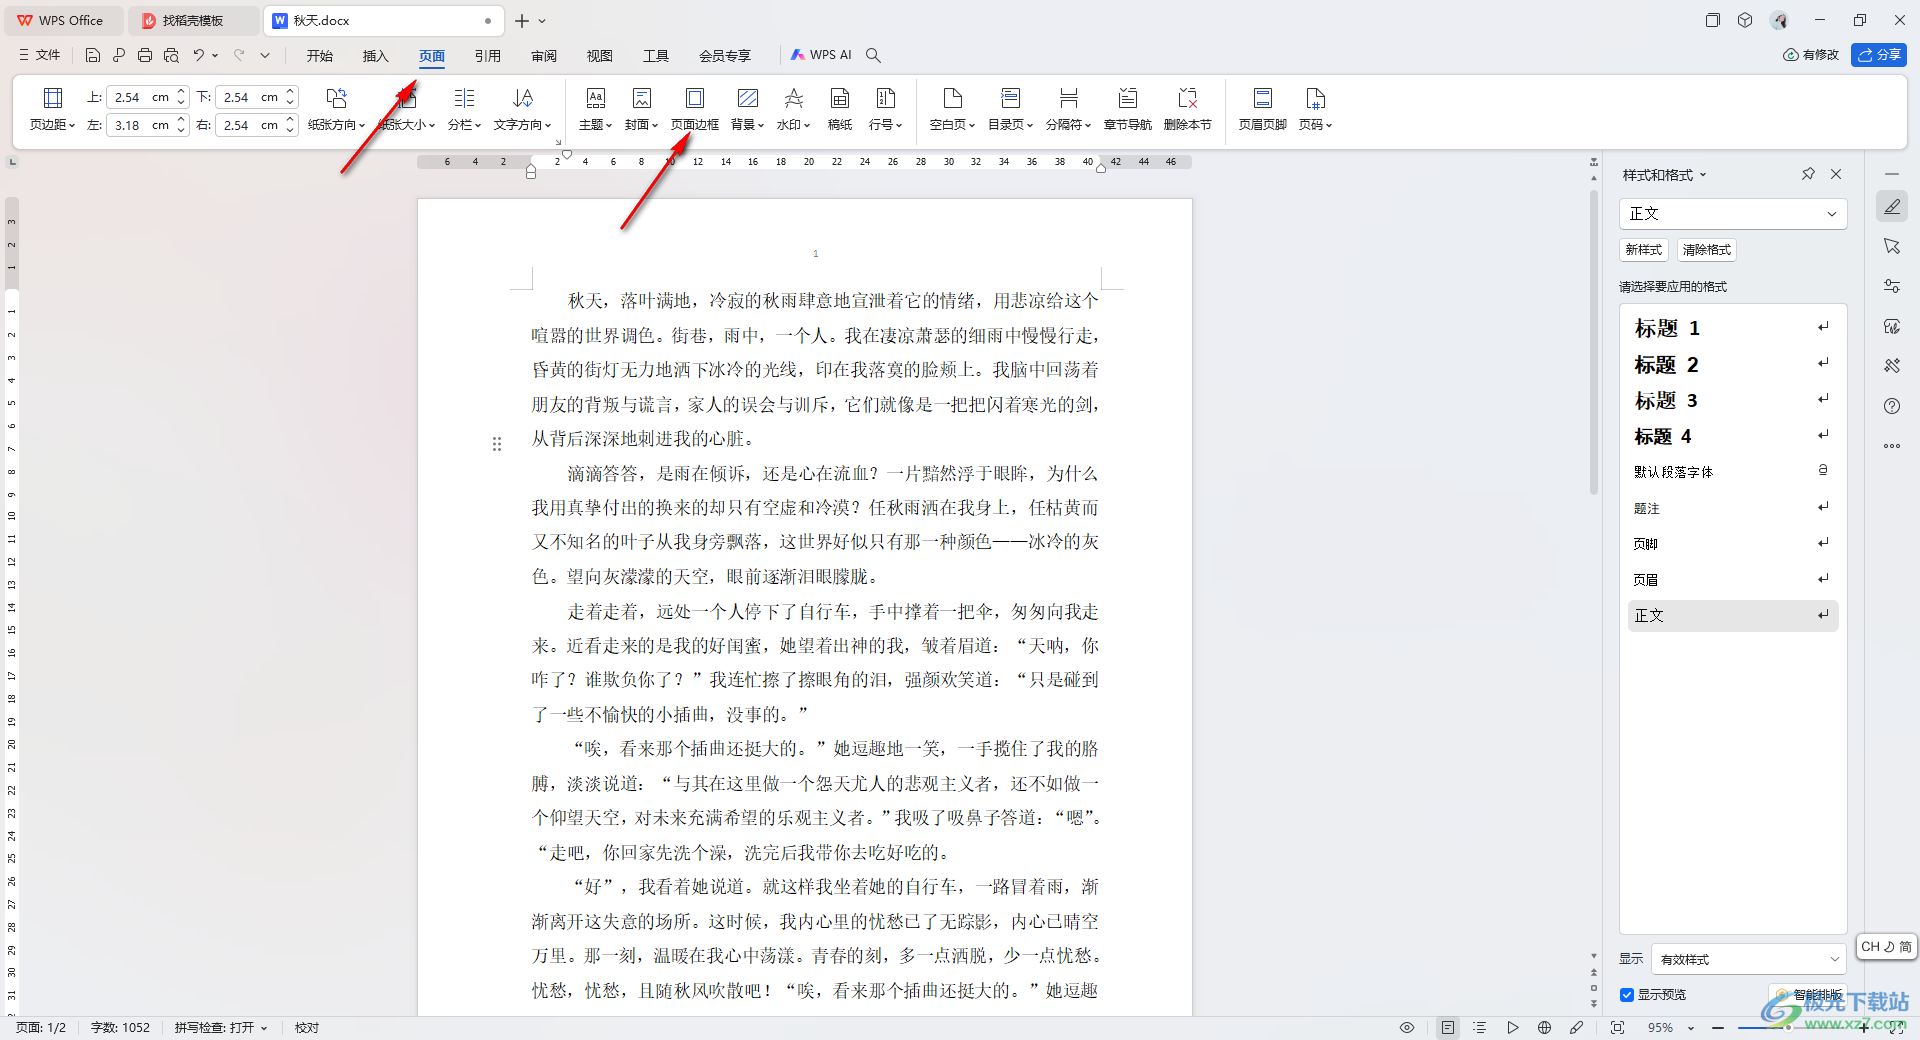Image resolution: width=1920 pixels, height=1040 pixels.
Task: Switch to the 插入 tab
Action: (376, 56)
